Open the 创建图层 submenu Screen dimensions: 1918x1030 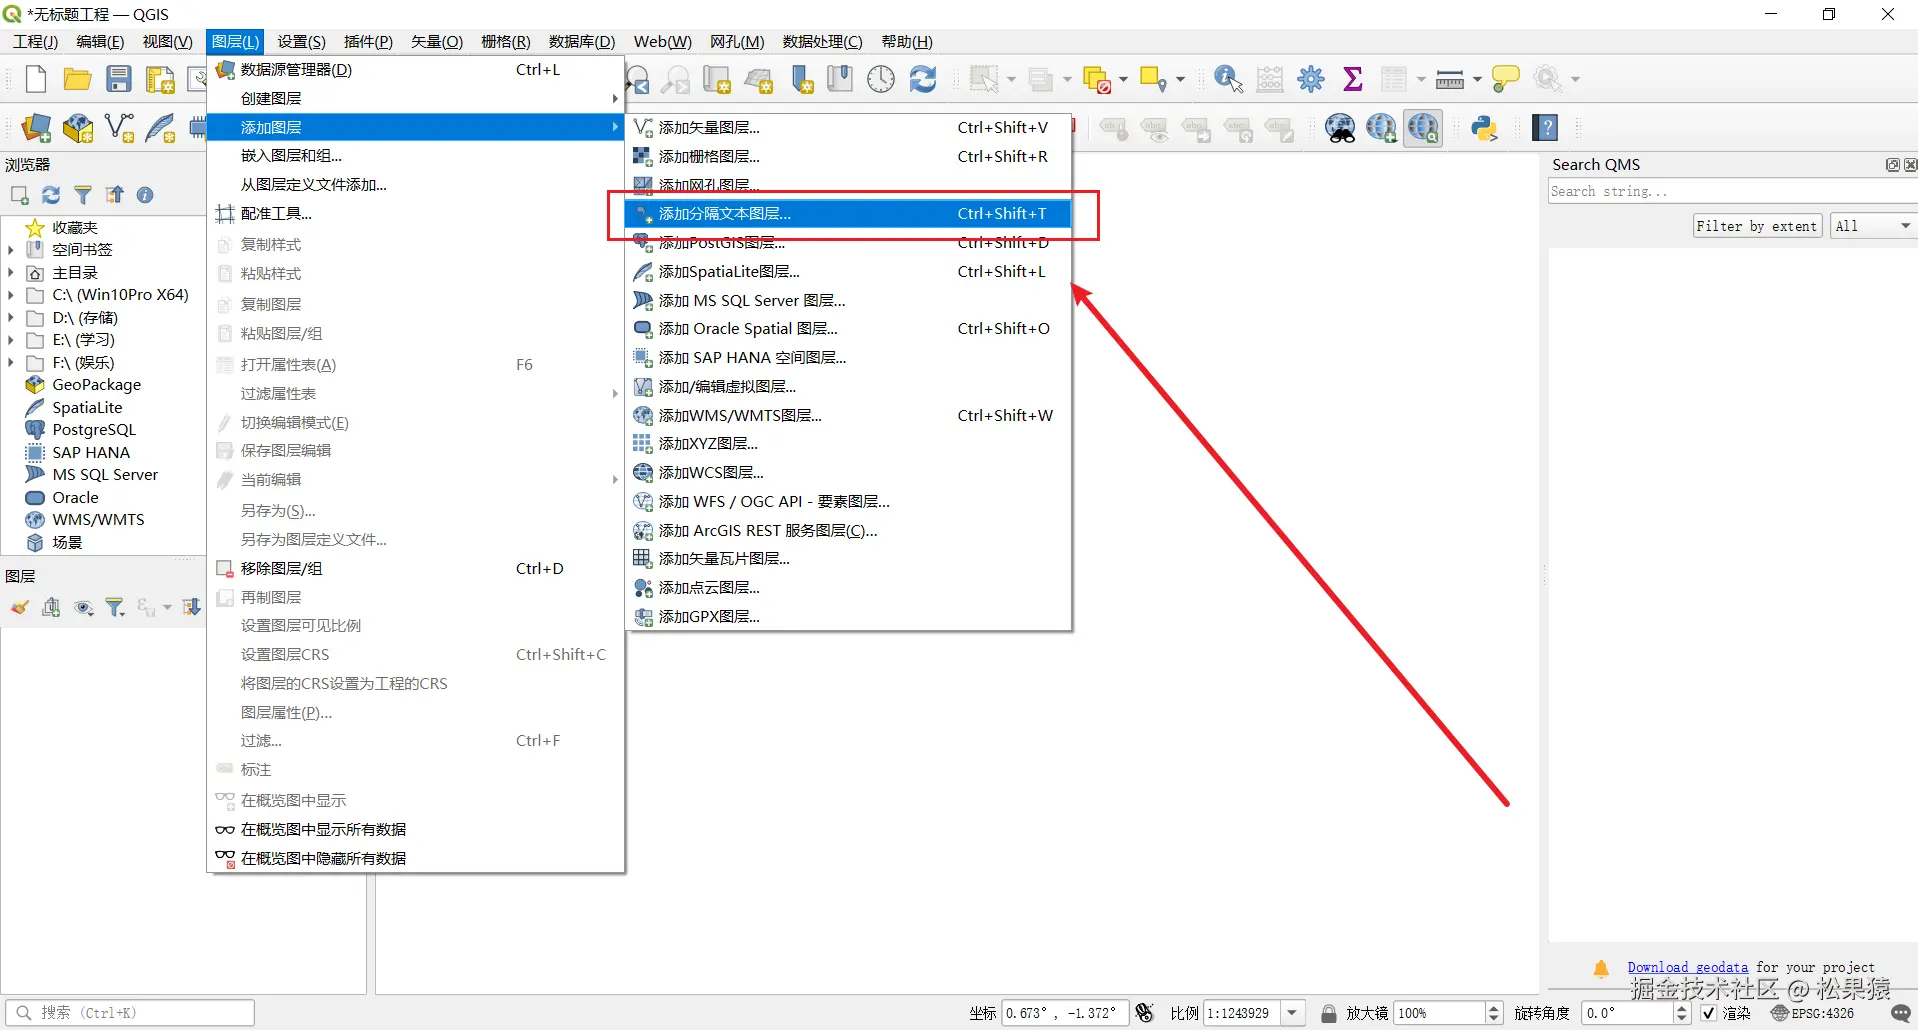coord(415,99)
